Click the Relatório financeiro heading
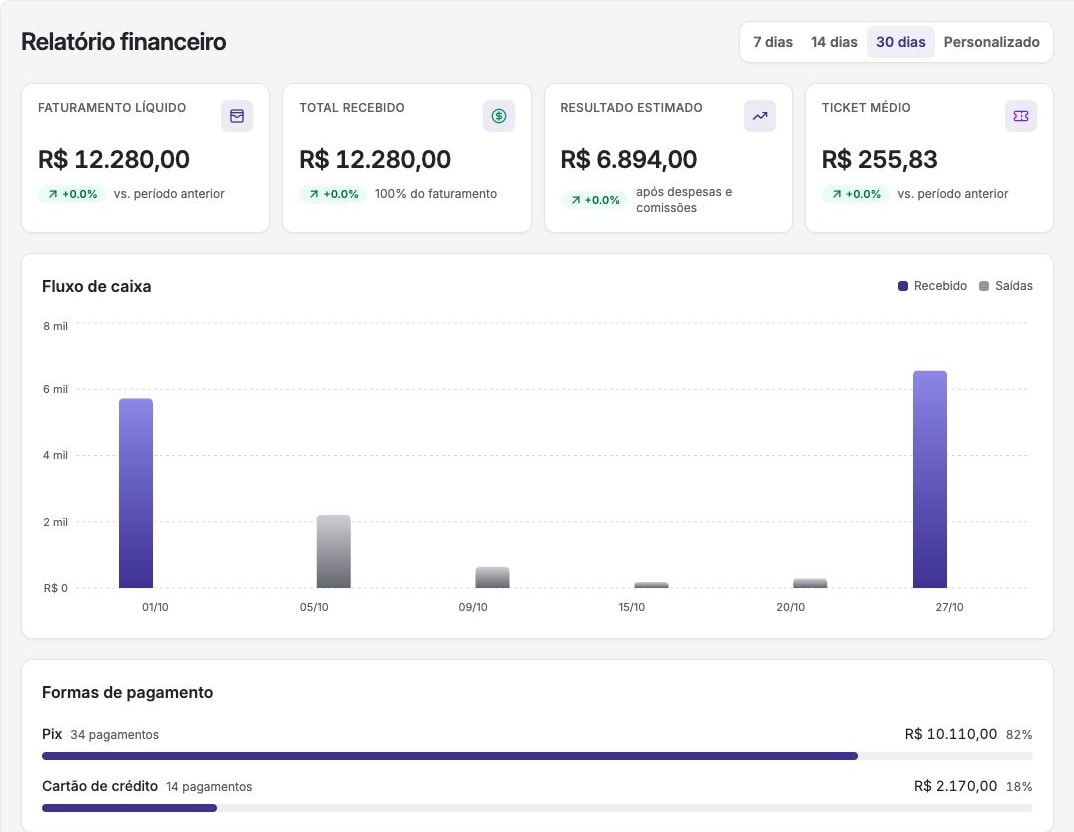Viewport: 1074px width, 832px height. 123,42
